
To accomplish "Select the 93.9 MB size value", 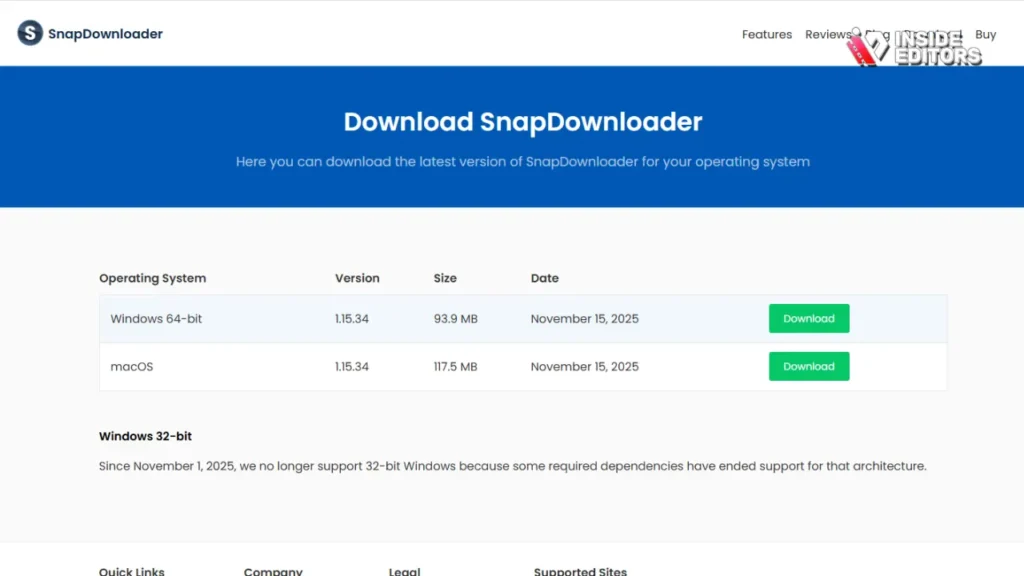I will tap(456, 319).
